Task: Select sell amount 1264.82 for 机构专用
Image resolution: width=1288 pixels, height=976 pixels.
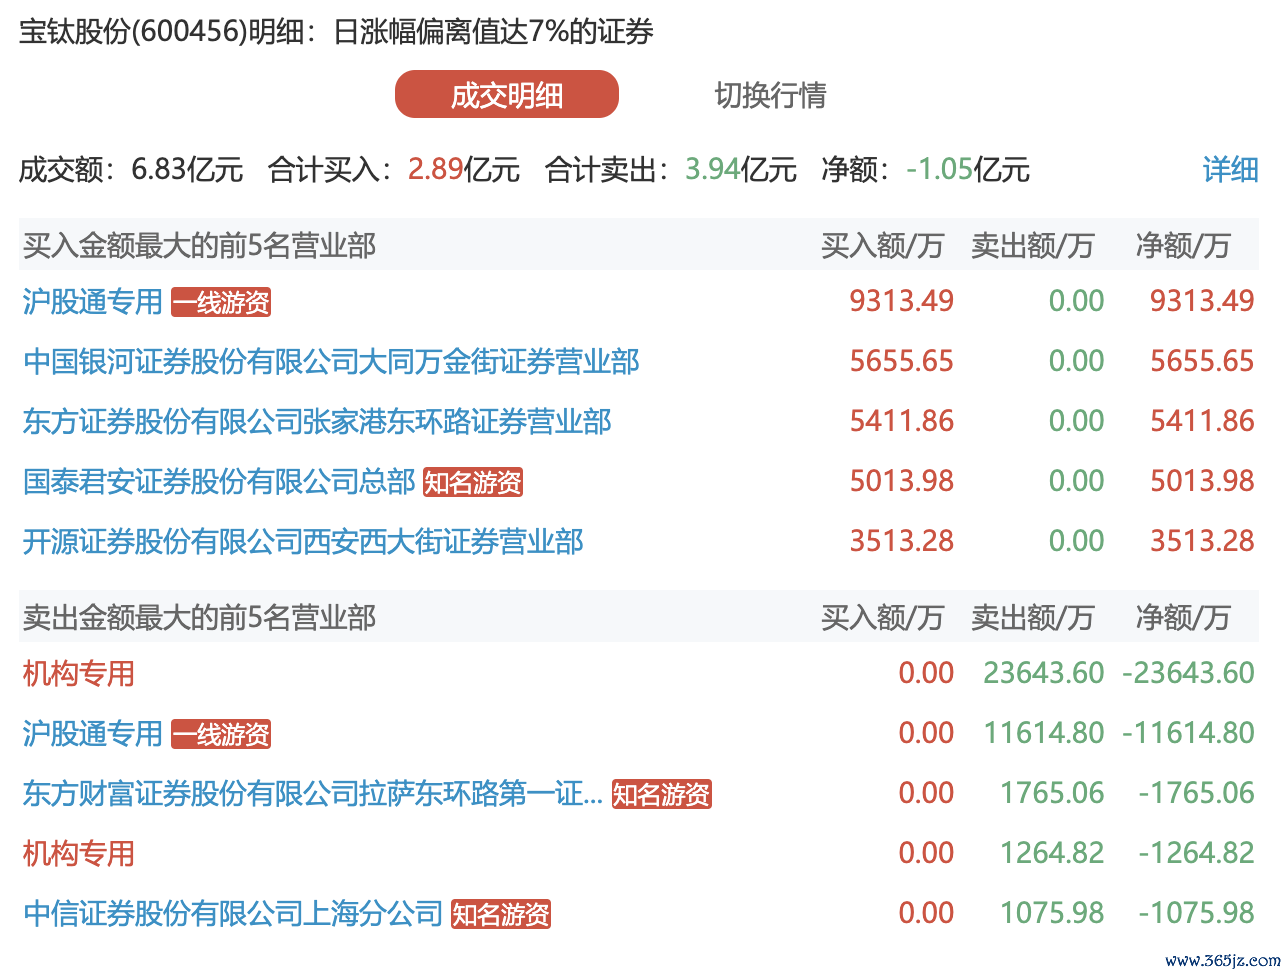Action: [x=1052, y=853]
